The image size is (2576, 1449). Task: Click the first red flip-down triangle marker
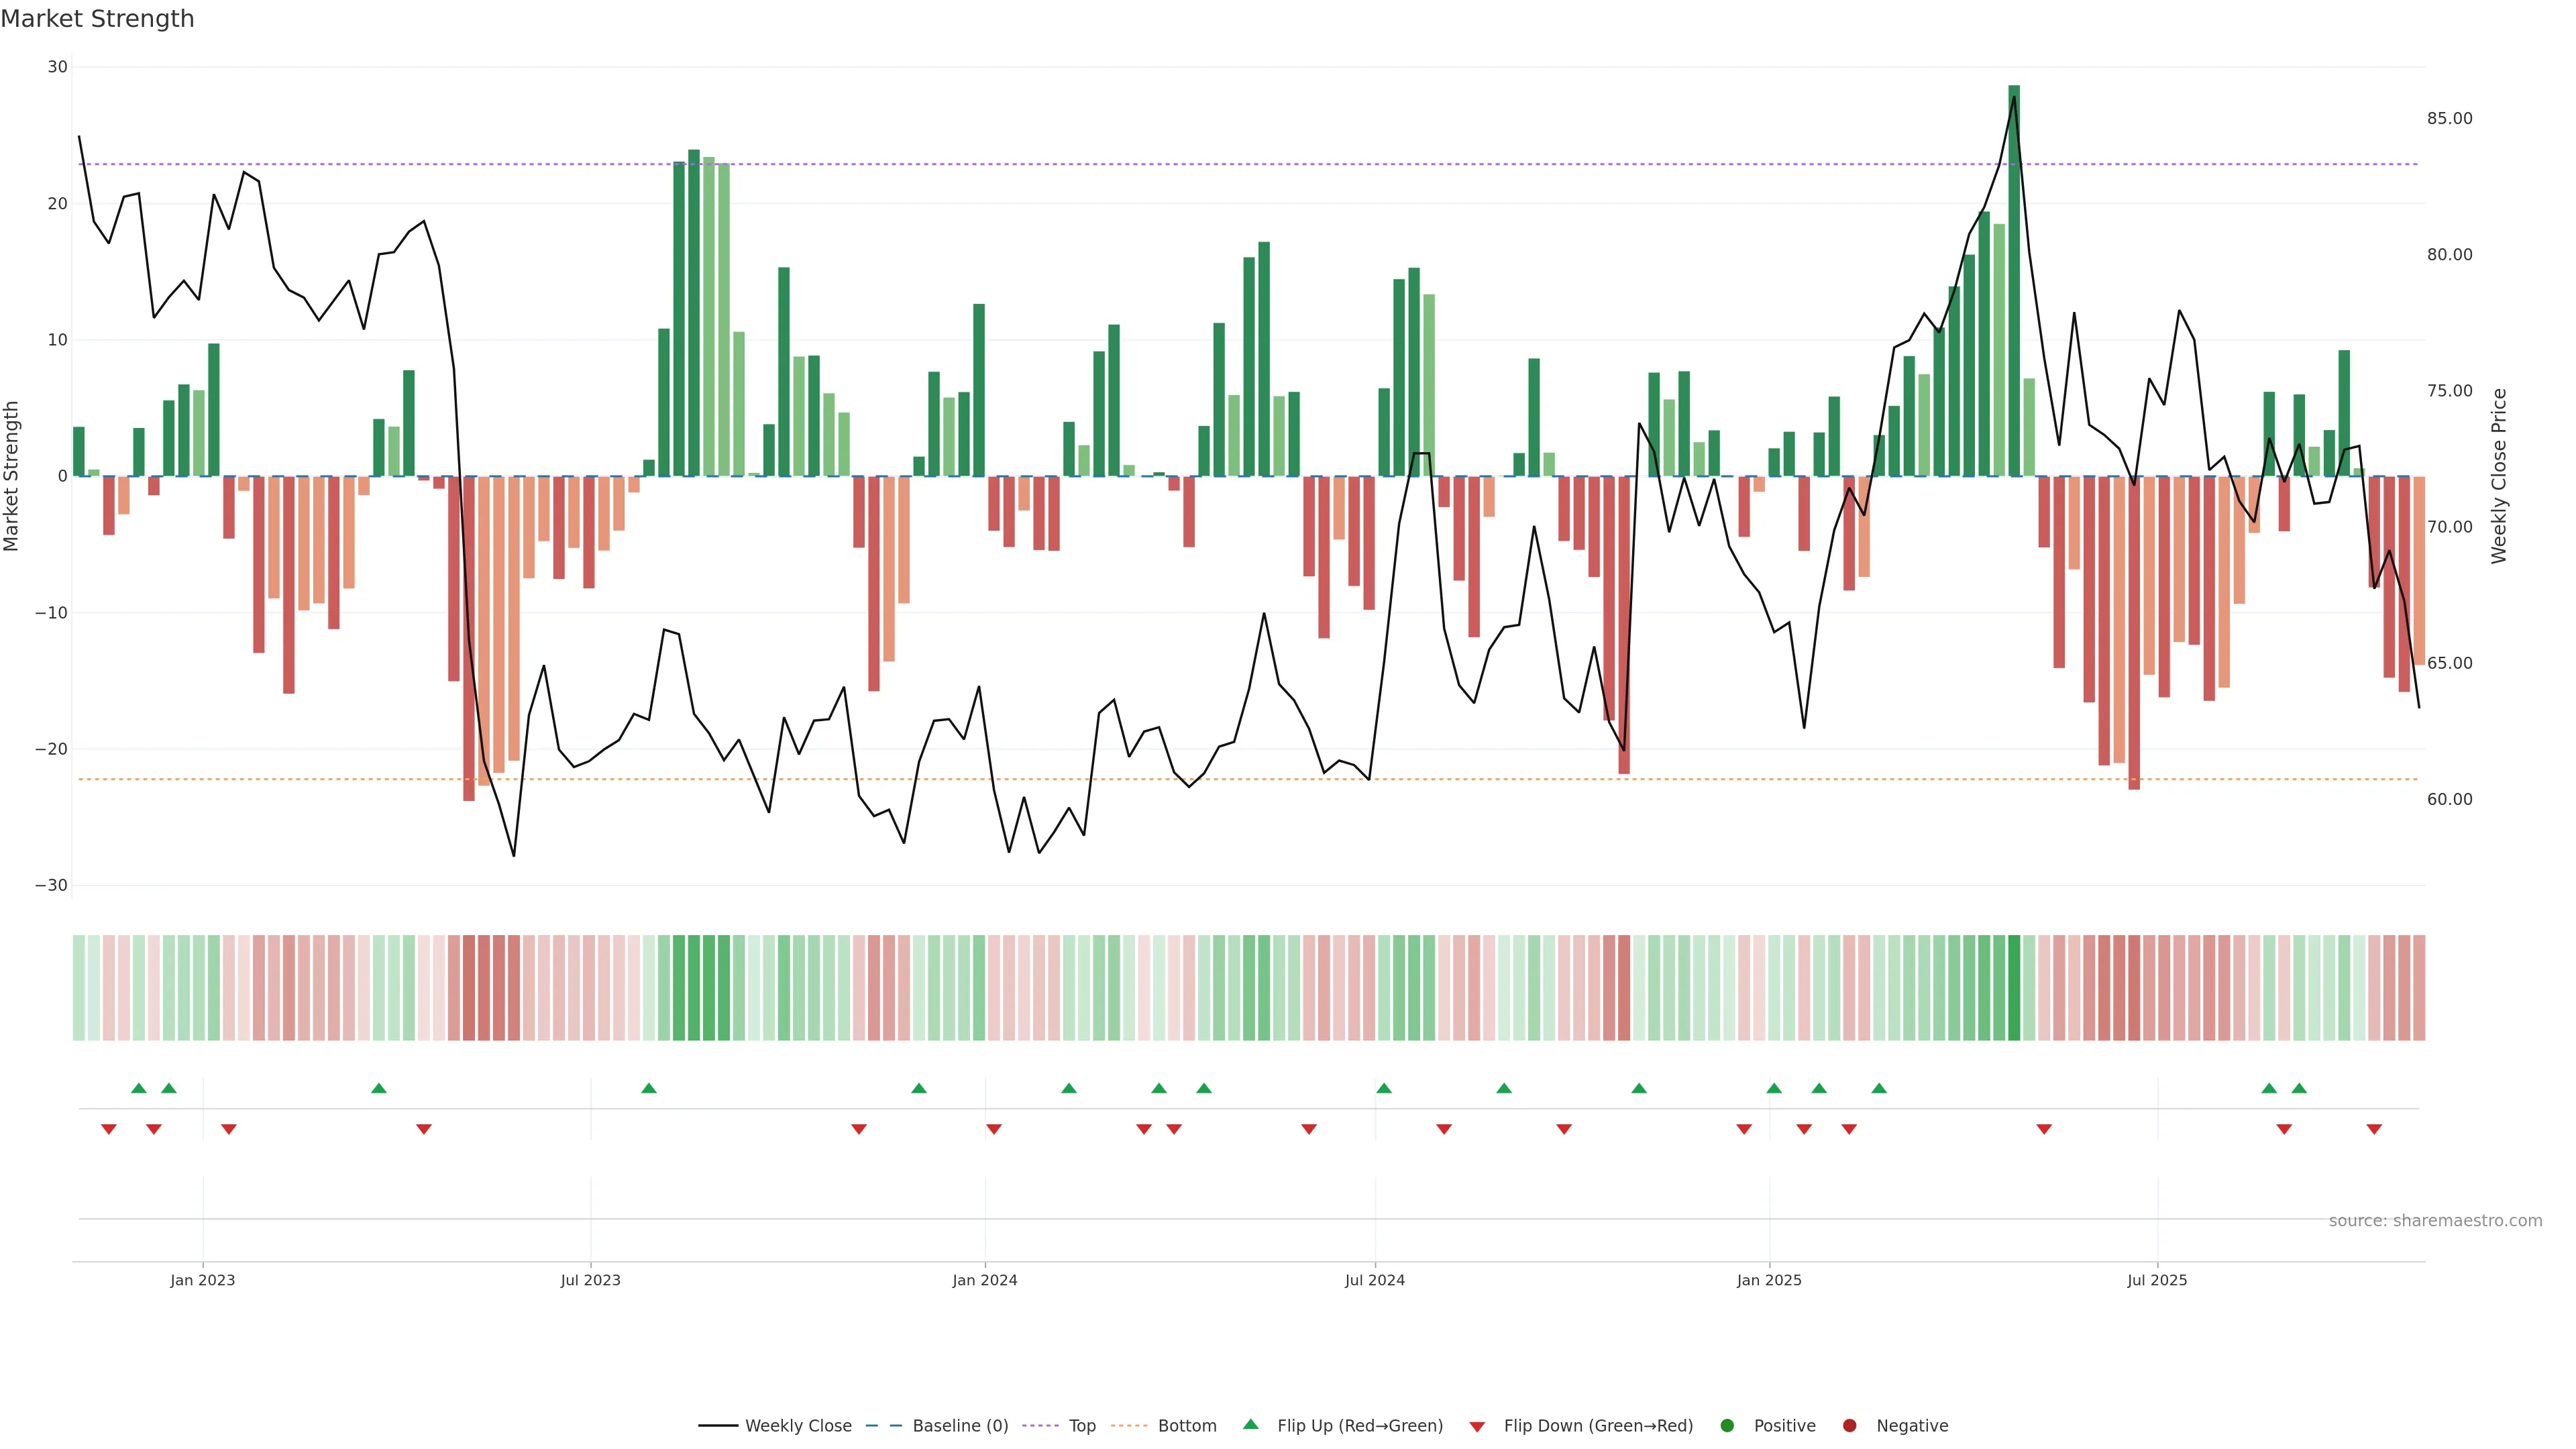pyautogui.click(x=109, y=1129)
